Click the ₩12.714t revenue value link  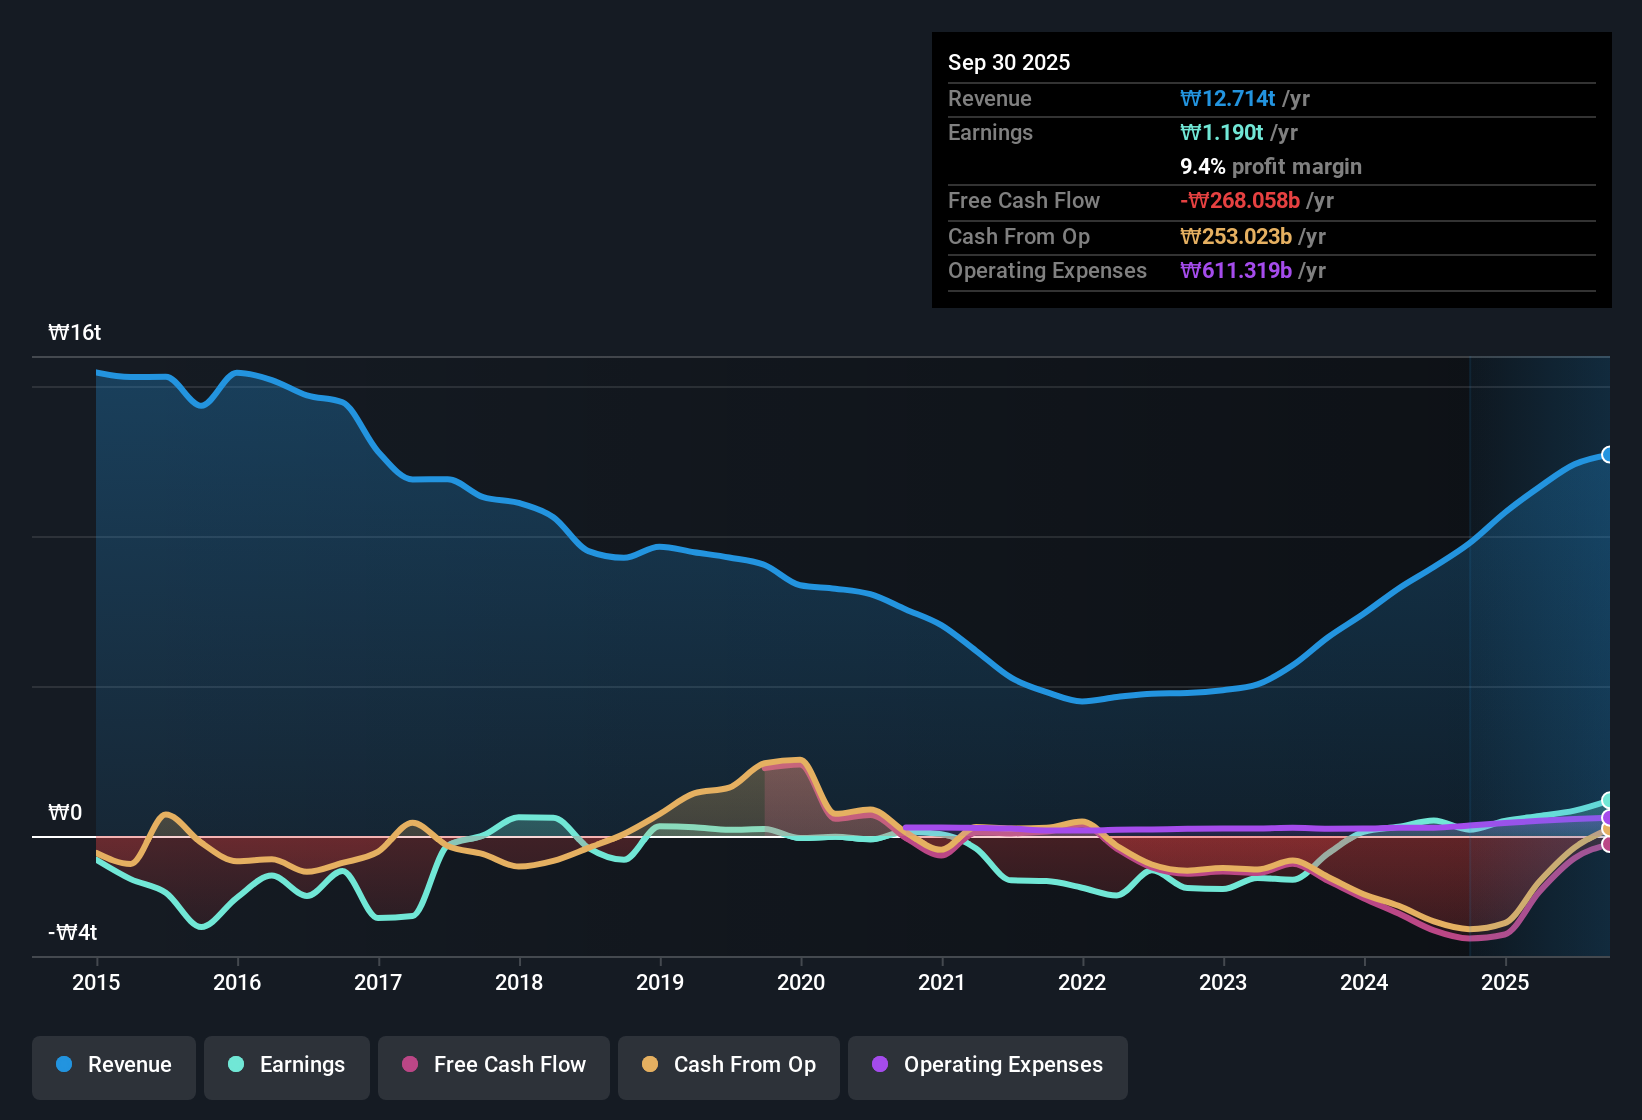click(x=1228, y=98)
